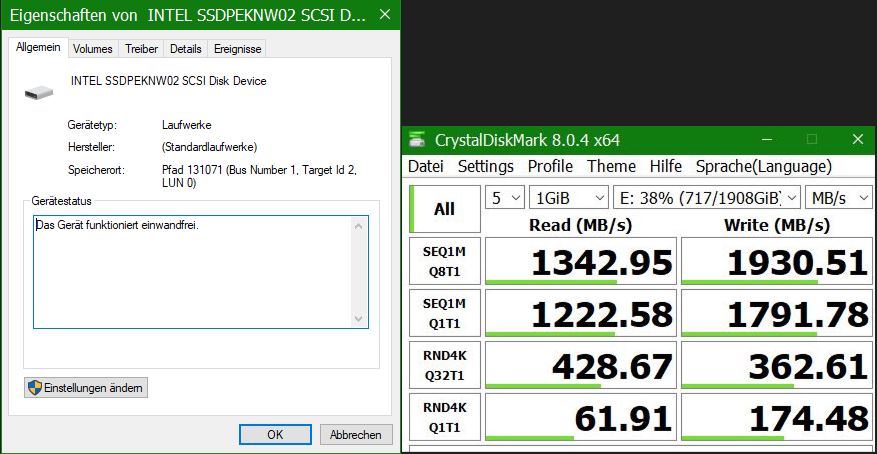877x454 pixels.
Task: Switch to the Allgemein tab
Action: 39,48
